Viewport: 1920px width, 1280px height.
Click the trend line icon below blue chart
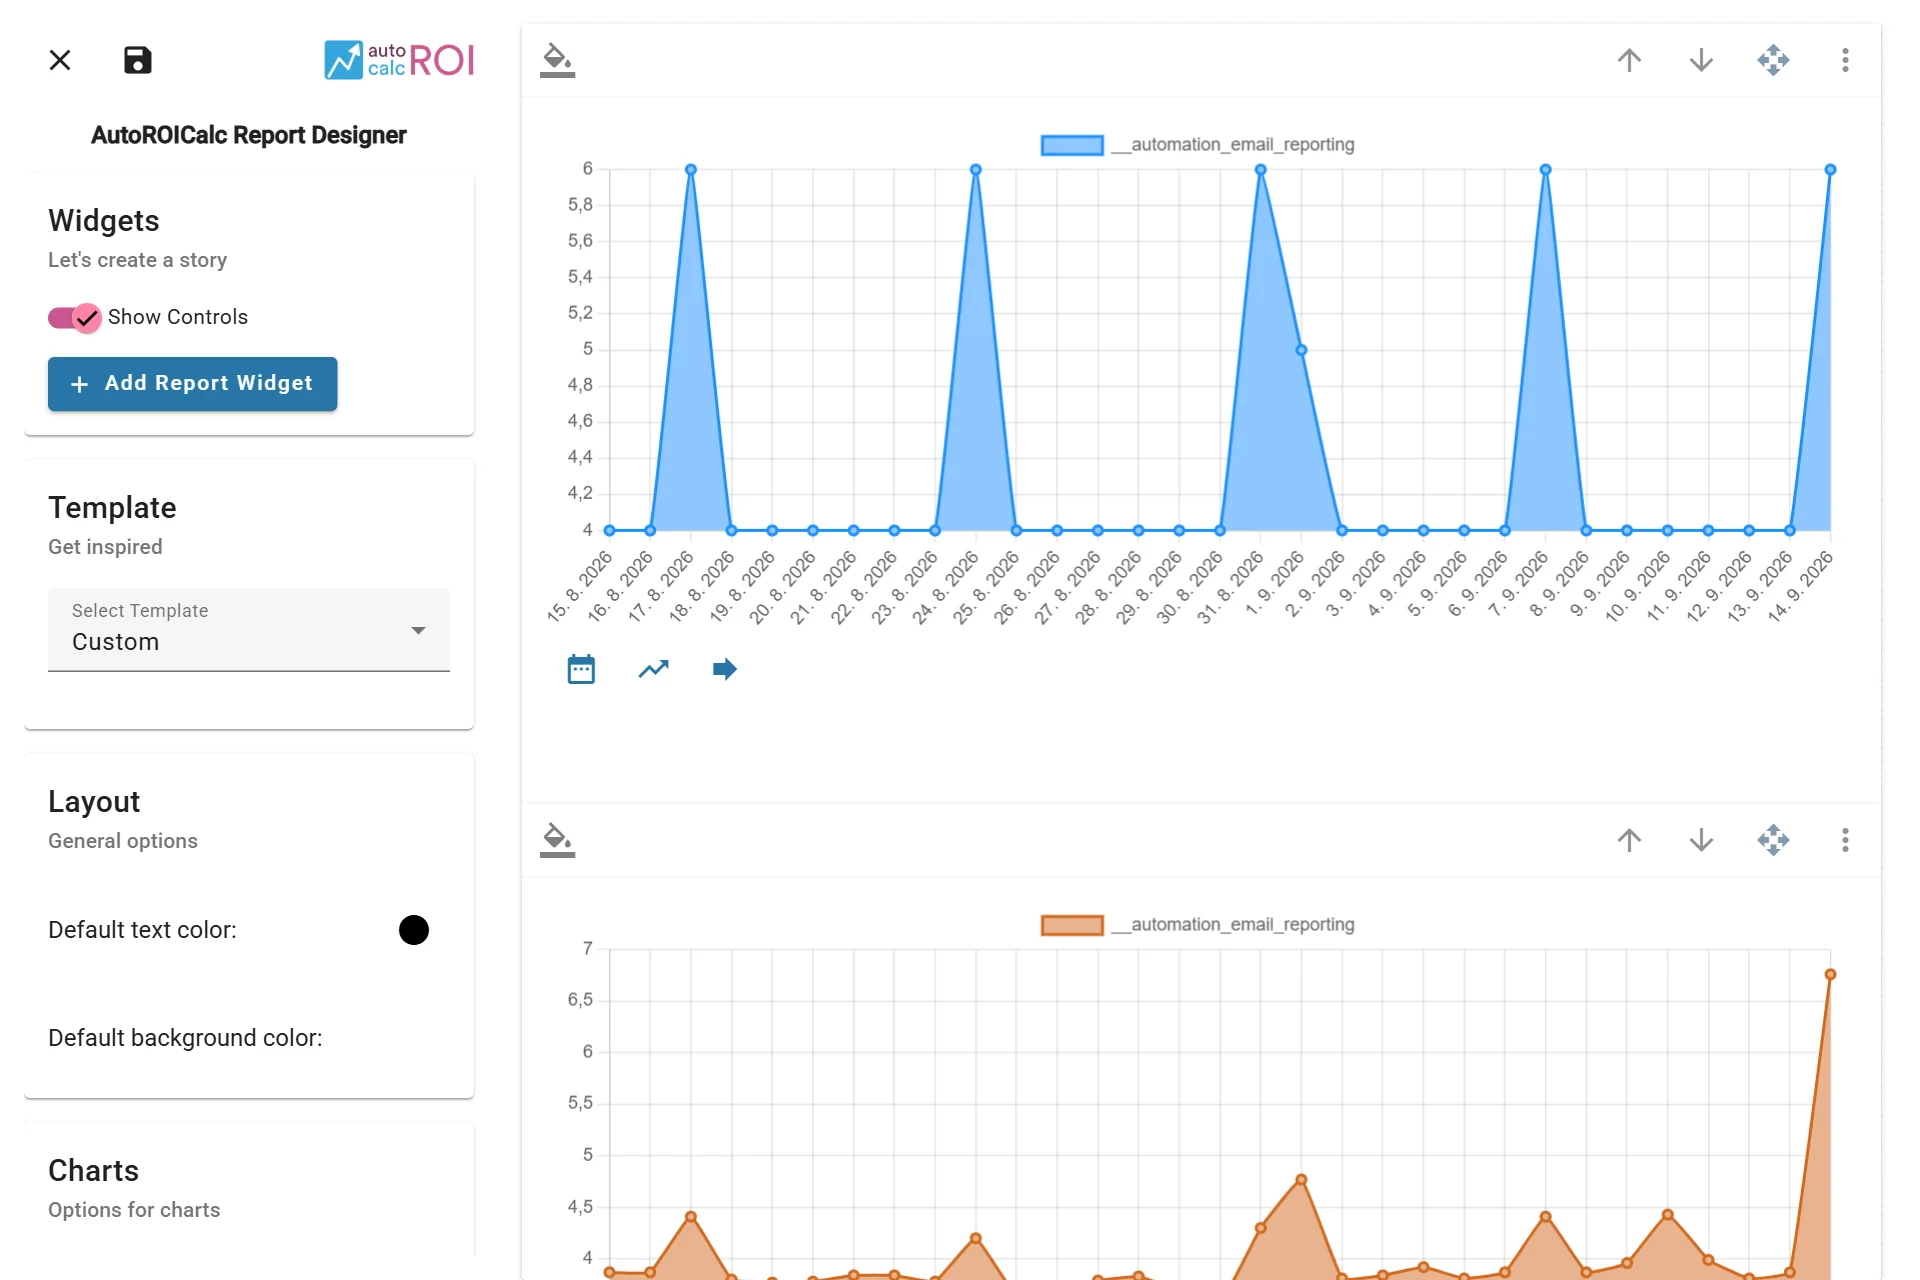[653, 669]
